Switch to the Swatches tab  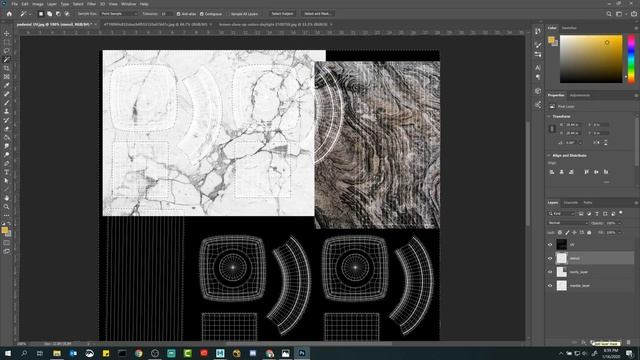[x=569, y=28]
